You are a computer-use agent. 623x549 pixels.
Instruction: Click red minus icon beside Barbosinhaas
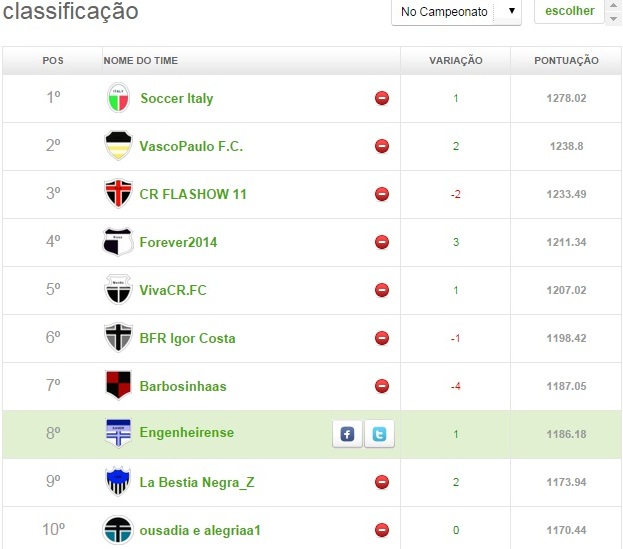click(382, 386)
